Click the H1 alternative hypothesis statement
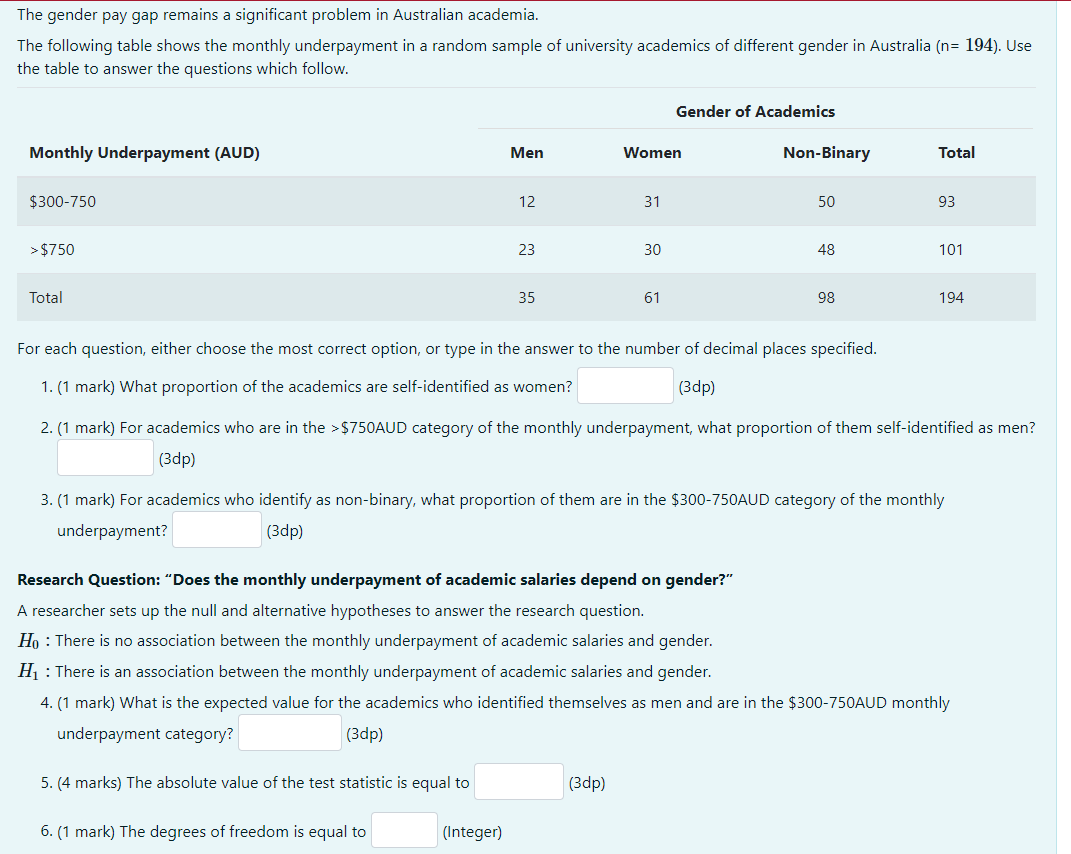The width and height of the screenshot is (1071, 854). point(364,672)
